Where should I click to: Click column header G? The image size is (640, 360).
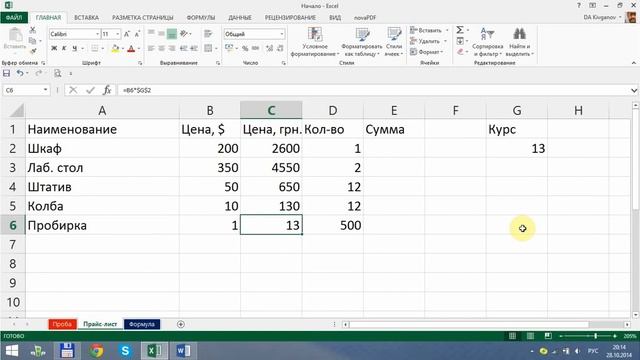click(517, 110)
